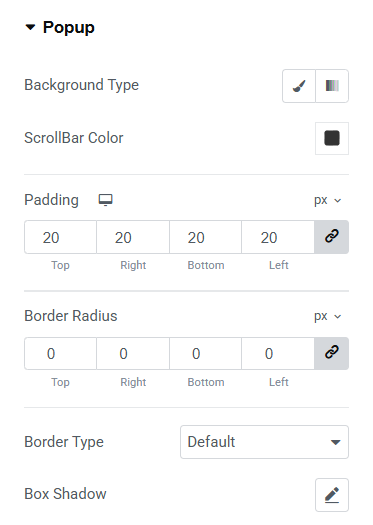Screen dimensions: 373x525
Task: Open the Border Type Default dropdown
Action: click(265, 442)
